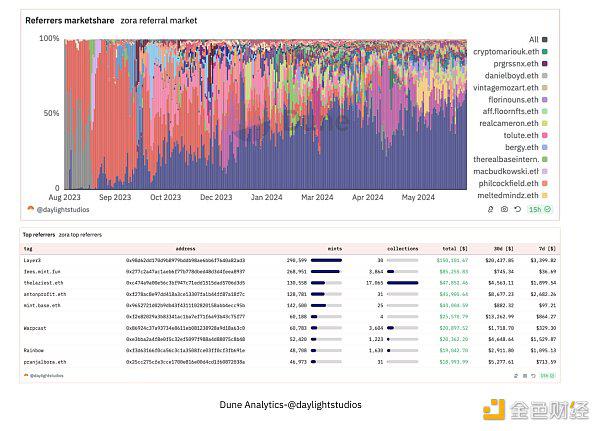This screenshot has width=600, height=431.
Task: Click the $20,437.85 30d value
Action: coord(500,260)
